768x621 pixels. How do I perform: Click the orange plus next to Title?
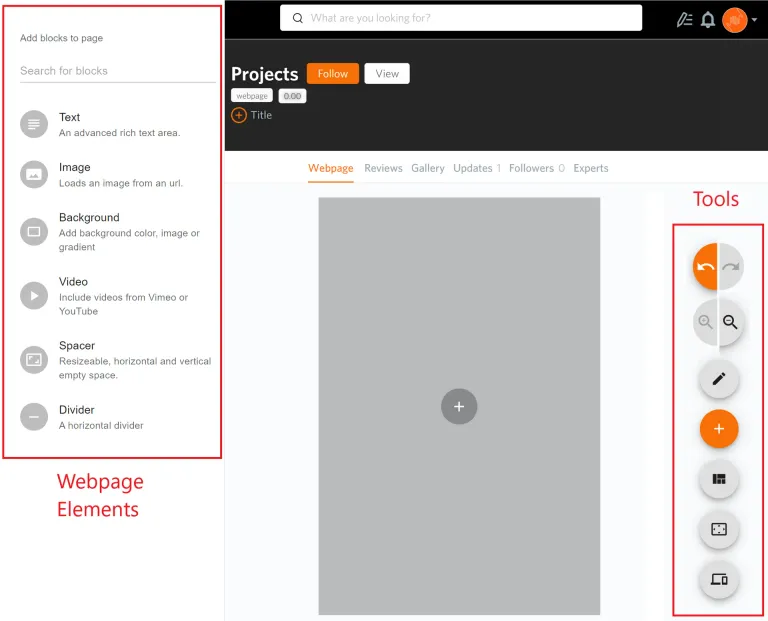click(x=239, y=116)
